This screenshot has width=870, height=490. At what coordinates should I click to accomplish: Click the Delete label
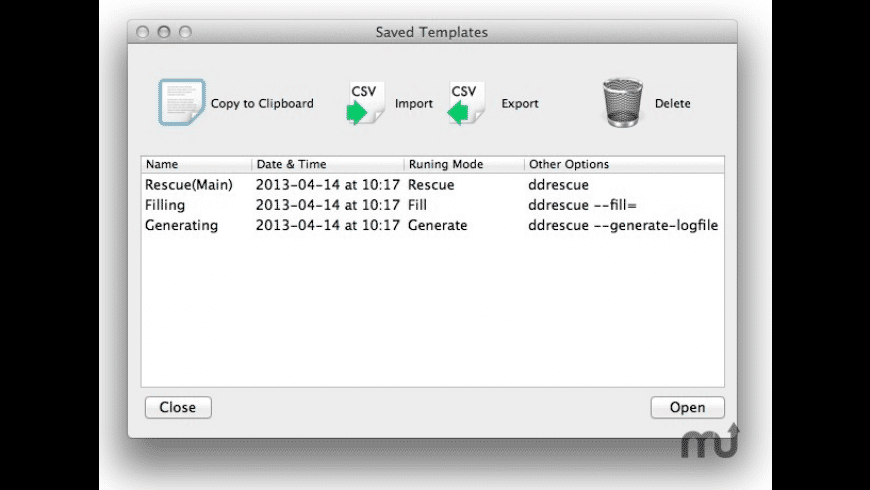672,103
